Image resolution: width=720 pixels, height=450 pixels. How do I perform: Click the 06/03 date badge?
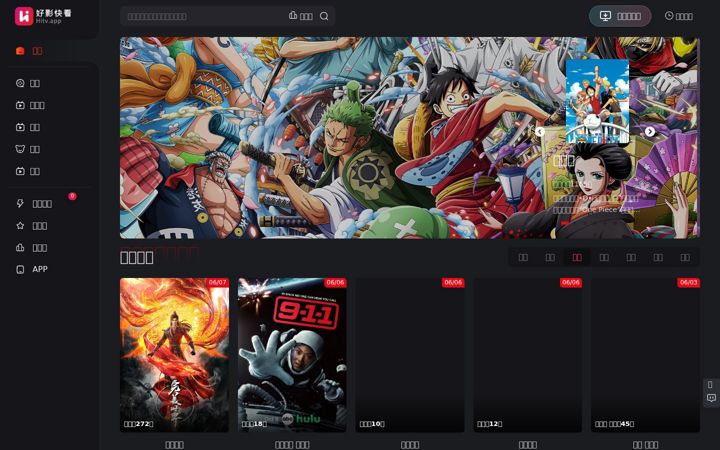pyautogui.click(x=688, y=282)
